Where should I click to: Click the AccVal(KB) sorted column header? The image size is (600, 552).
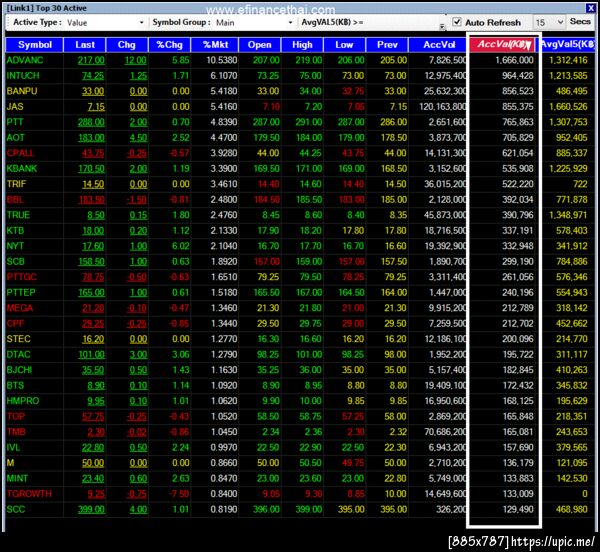[502, 44]
